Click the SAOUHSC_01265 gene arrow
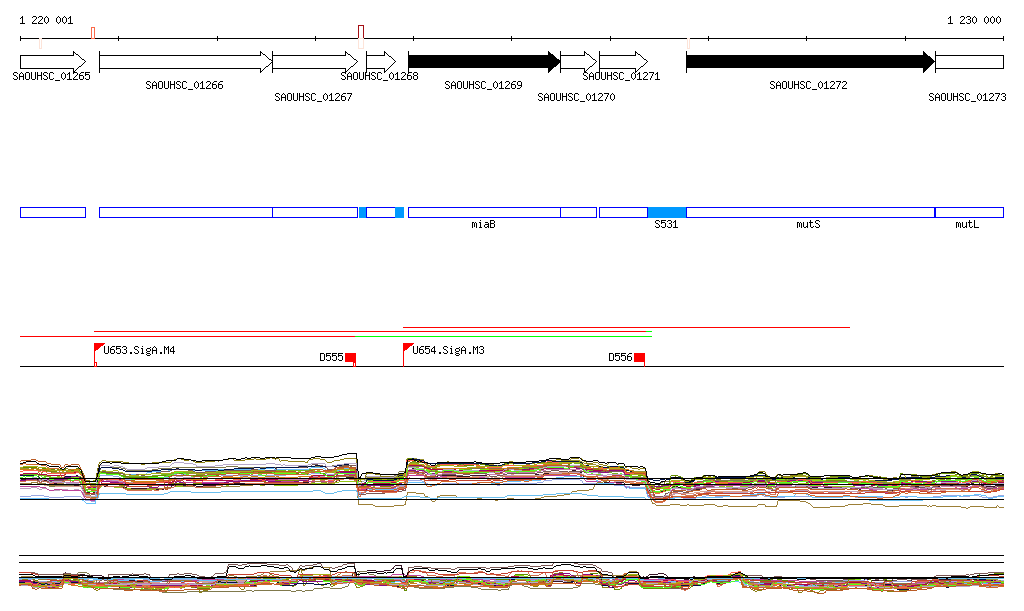 53,62
